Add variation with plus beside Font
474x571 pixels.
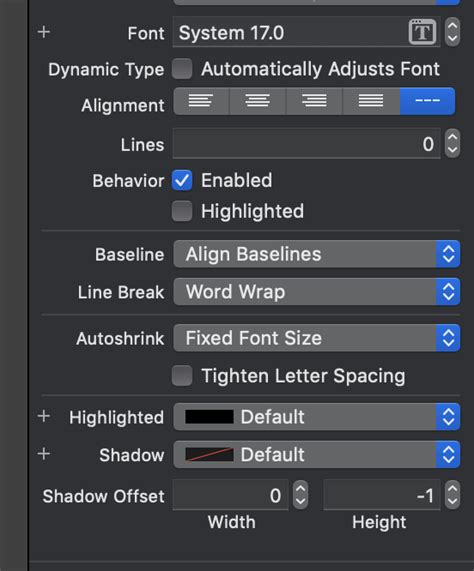[x=44, y=32]
